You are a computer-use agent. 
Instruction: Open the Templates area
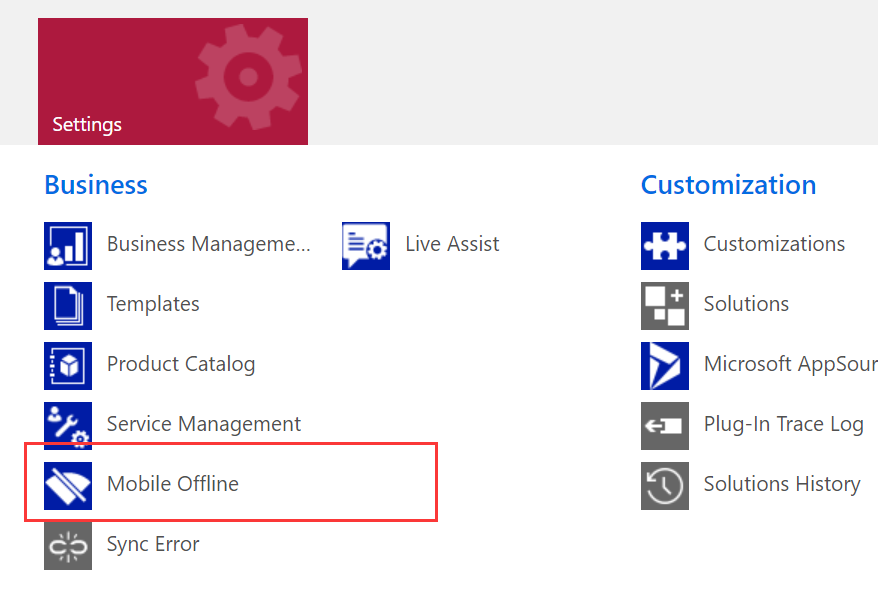(153, 304)
